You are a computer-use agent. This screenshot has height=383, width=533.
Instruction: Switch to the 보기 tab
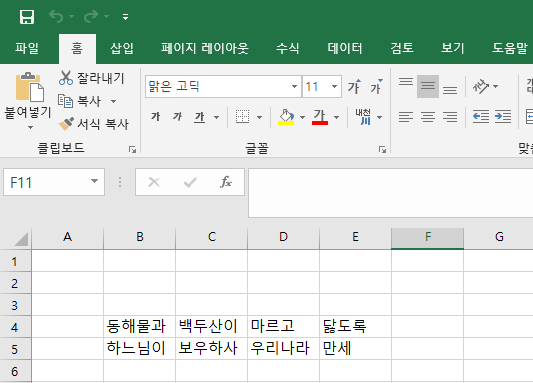(x=453, y=48)
